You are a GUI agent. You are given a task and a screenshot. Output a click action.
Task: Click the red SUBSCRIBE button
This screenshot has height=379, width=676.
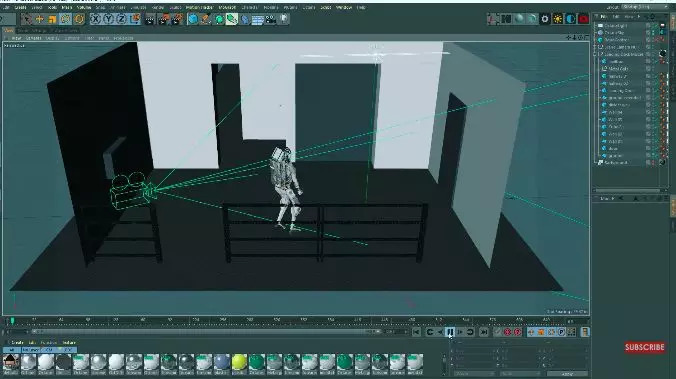[x=645, y=348]
